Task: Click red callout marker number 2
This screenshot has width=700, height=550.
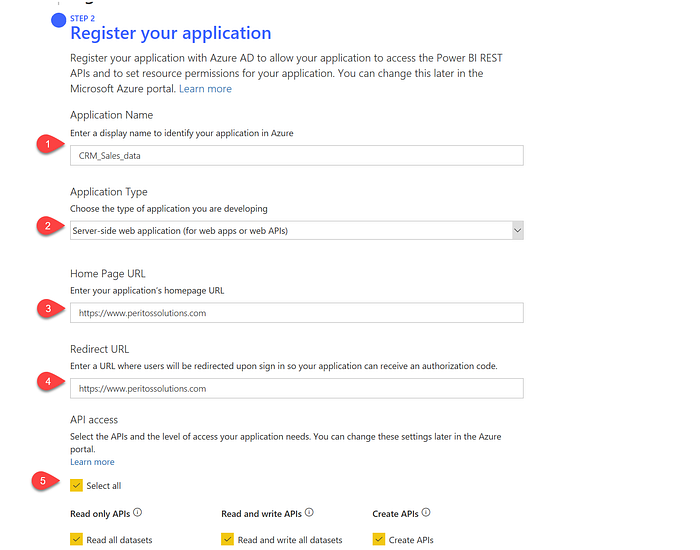Action: [50, 226]
